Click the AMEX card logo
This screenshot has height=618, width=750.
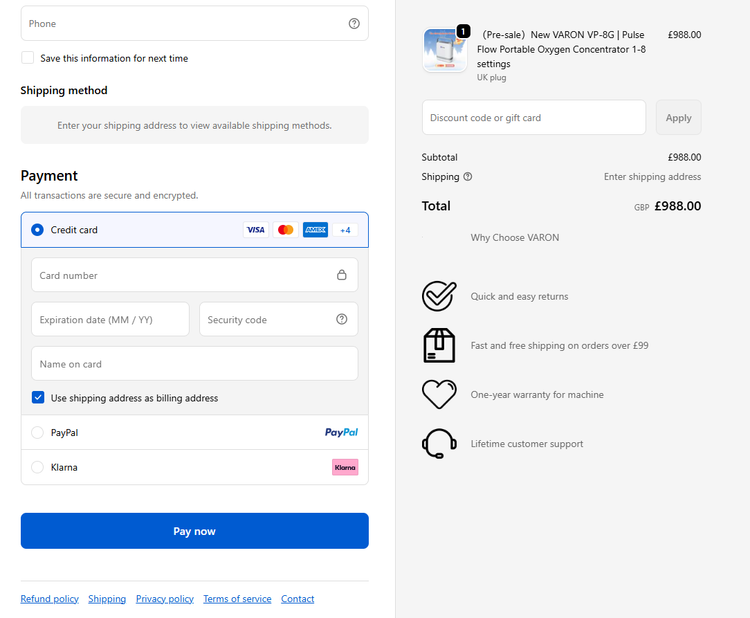coord(315,230)
